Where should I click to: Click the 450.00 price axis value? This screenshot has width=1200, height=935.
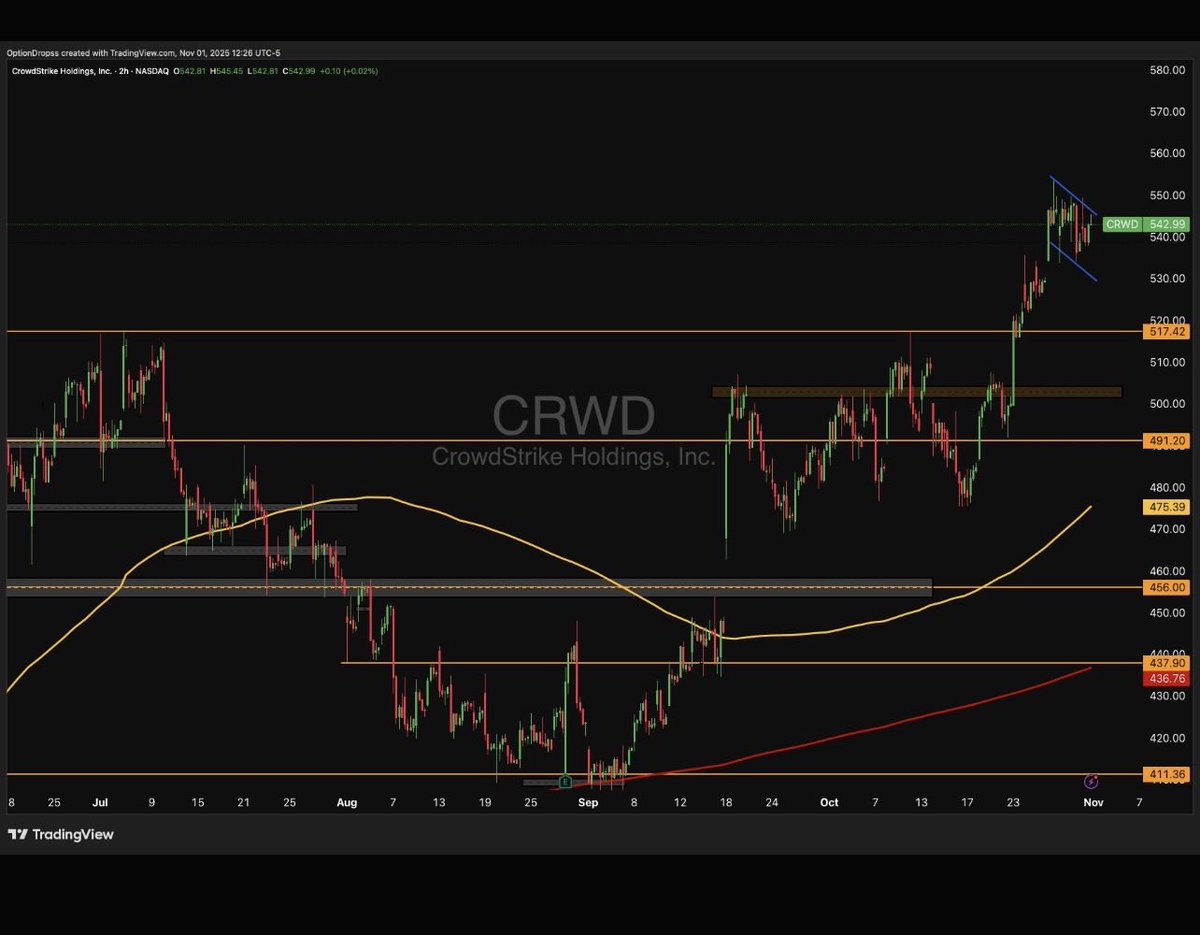coord(1167,613)
